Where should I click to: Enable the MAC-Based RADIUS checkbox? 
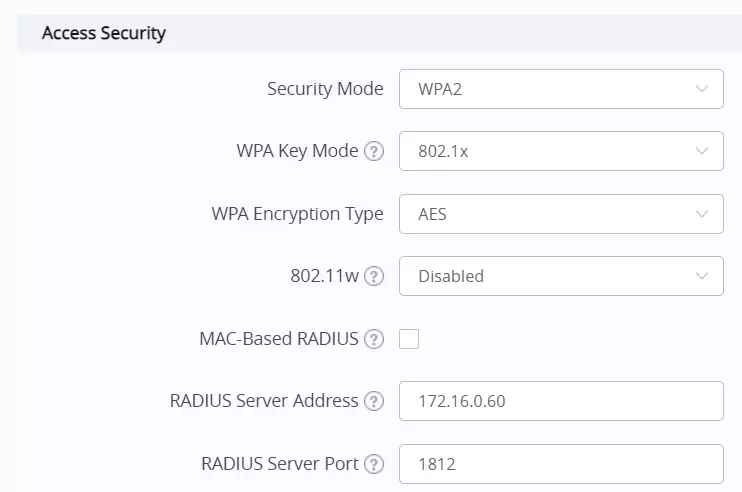[409, 339]
